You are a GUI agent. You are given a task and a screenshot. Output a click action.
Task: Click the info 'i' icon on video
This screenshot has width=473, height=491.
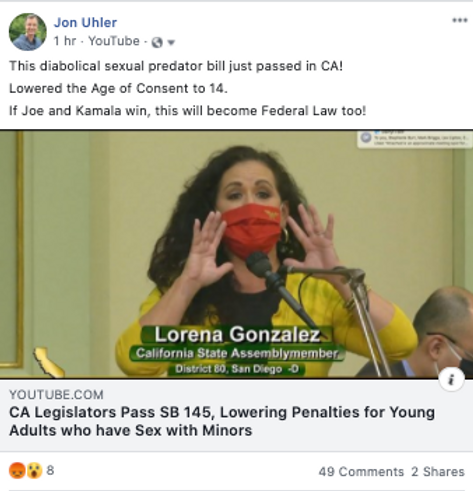click(x=451, y=379)
